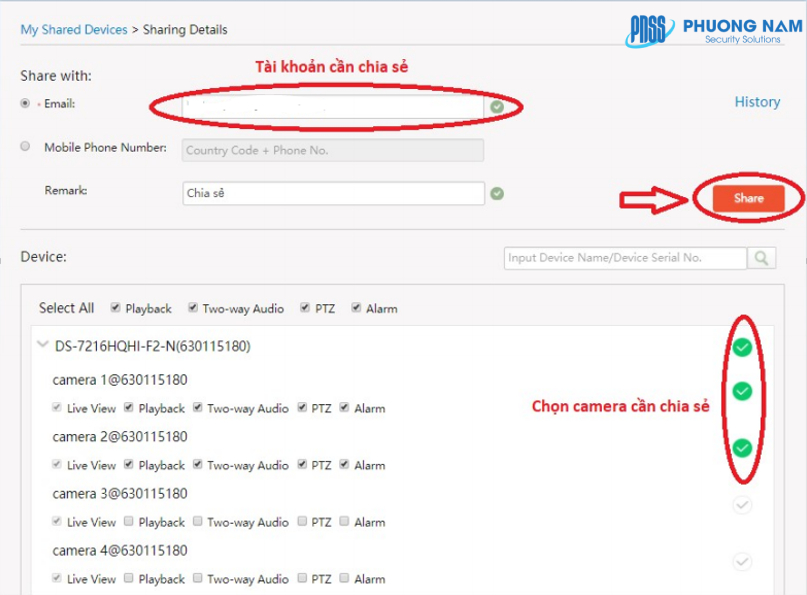
Task: Click the device name search box
Action: coord(624,258)
